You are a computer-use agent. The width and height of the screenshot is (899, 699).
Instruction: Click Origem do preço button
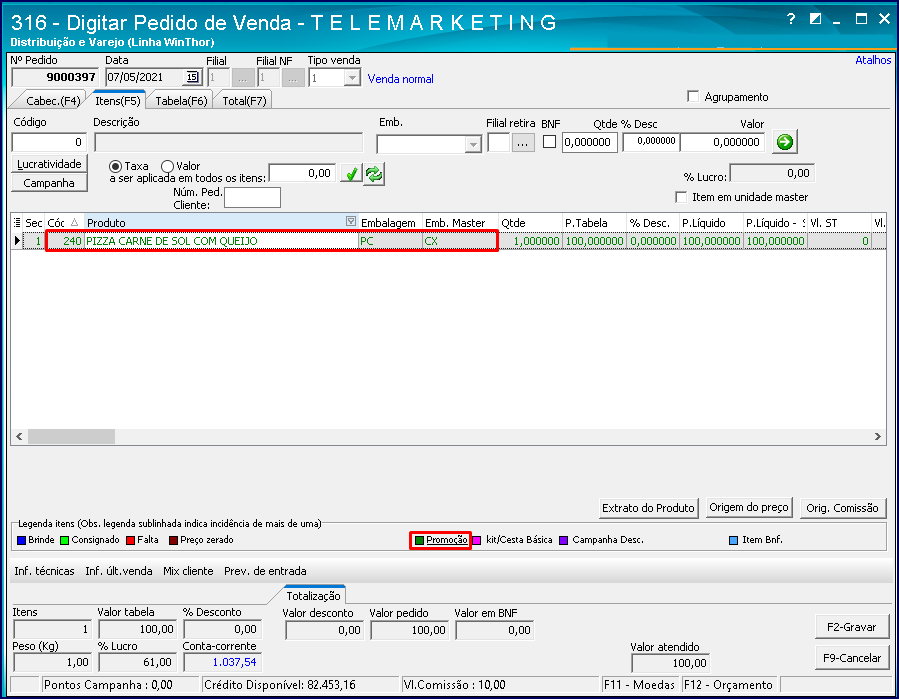(x=749, y=507)
